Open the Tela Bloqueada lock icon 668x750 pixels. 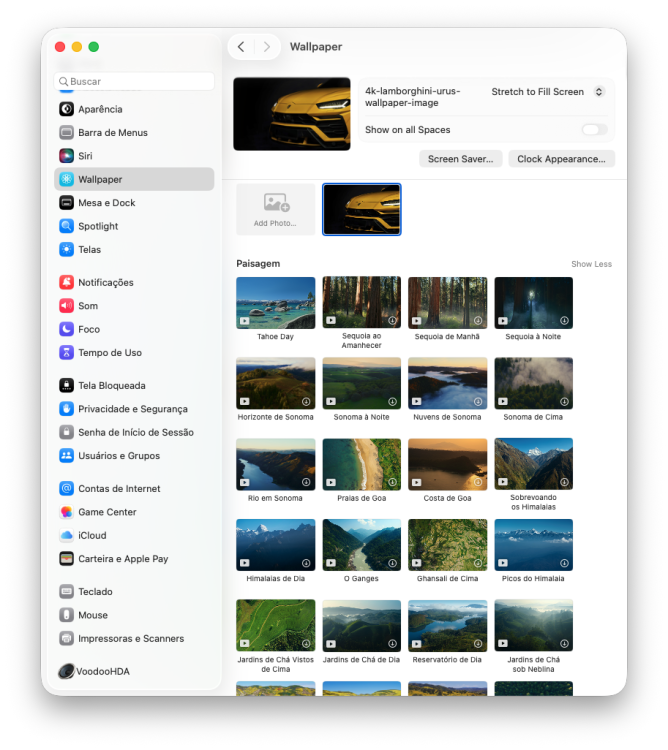coord(66,386)
